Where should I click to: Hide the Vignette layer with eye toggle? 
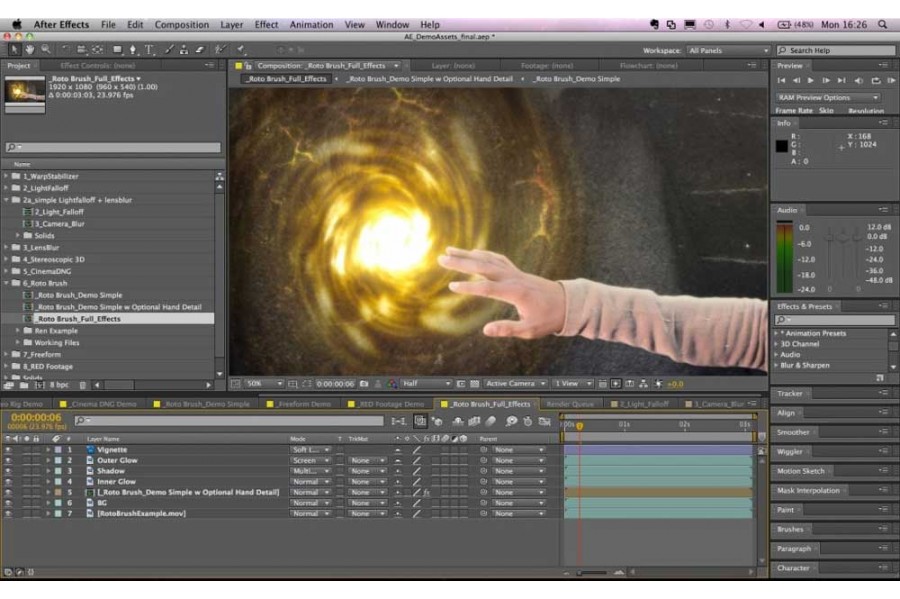tap(8, 450)
